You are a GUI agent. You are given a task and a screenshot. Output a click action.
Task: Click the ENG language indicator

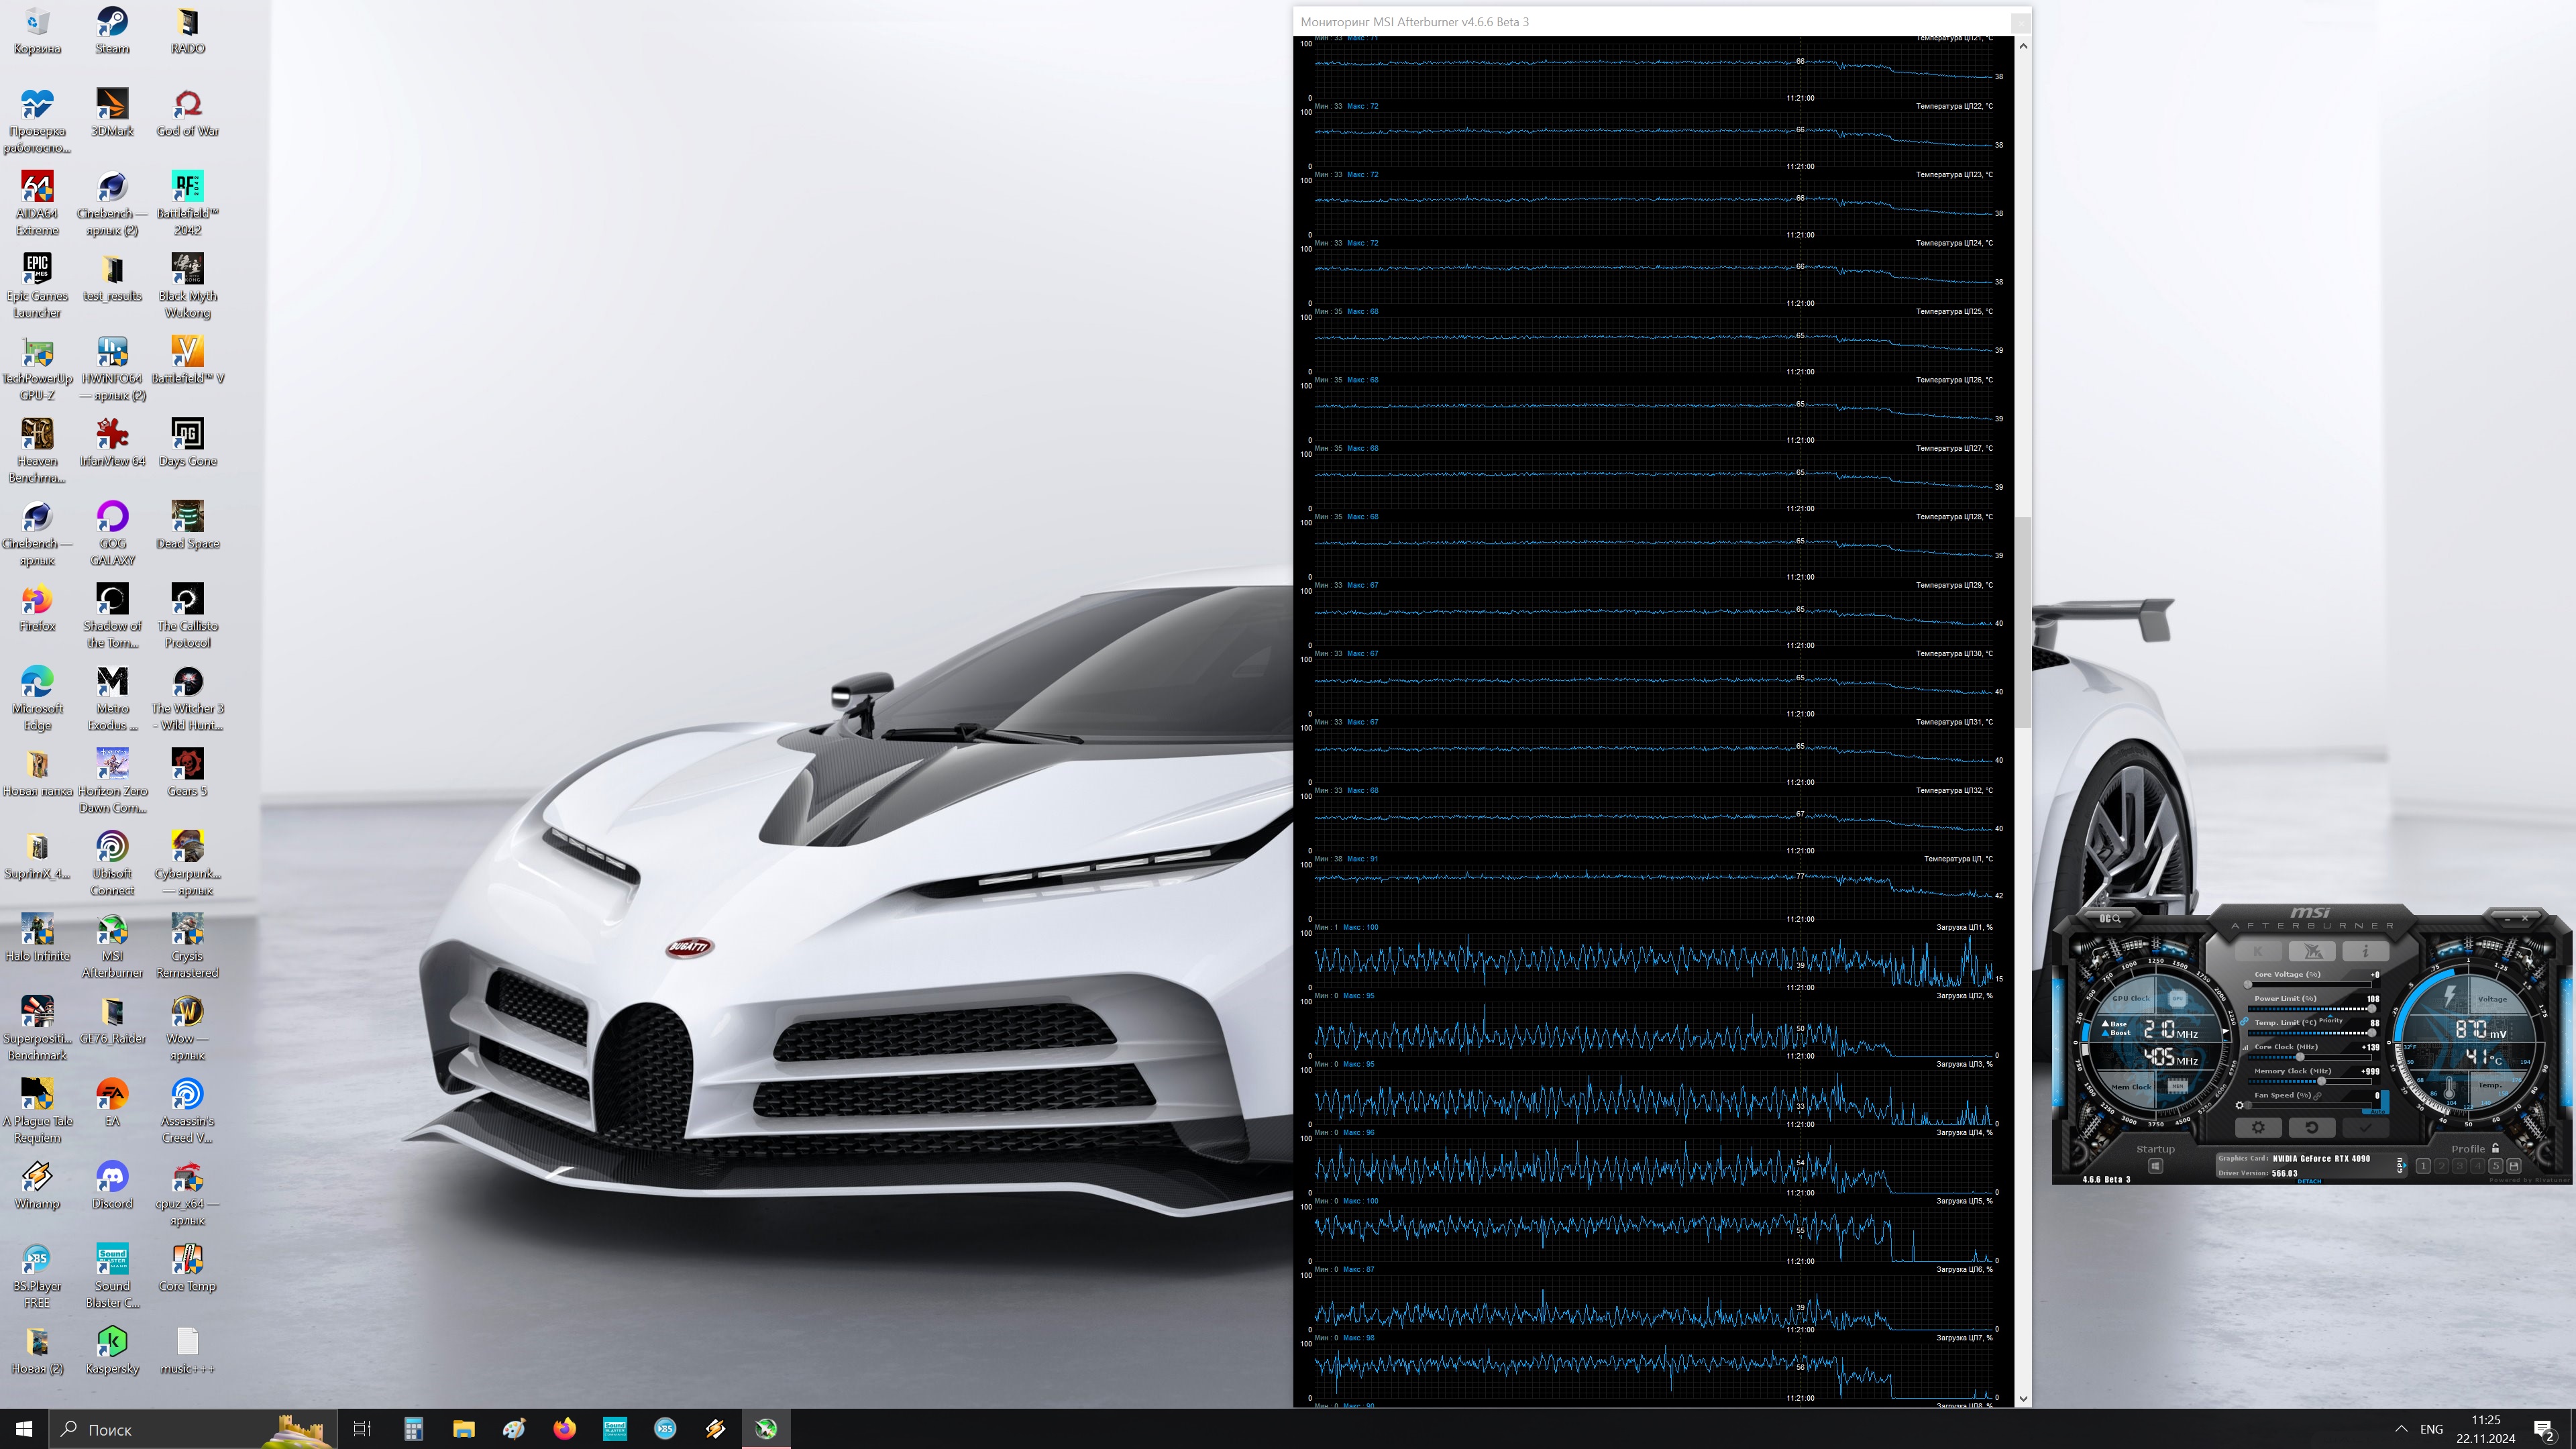[x=2431, y=1429]
